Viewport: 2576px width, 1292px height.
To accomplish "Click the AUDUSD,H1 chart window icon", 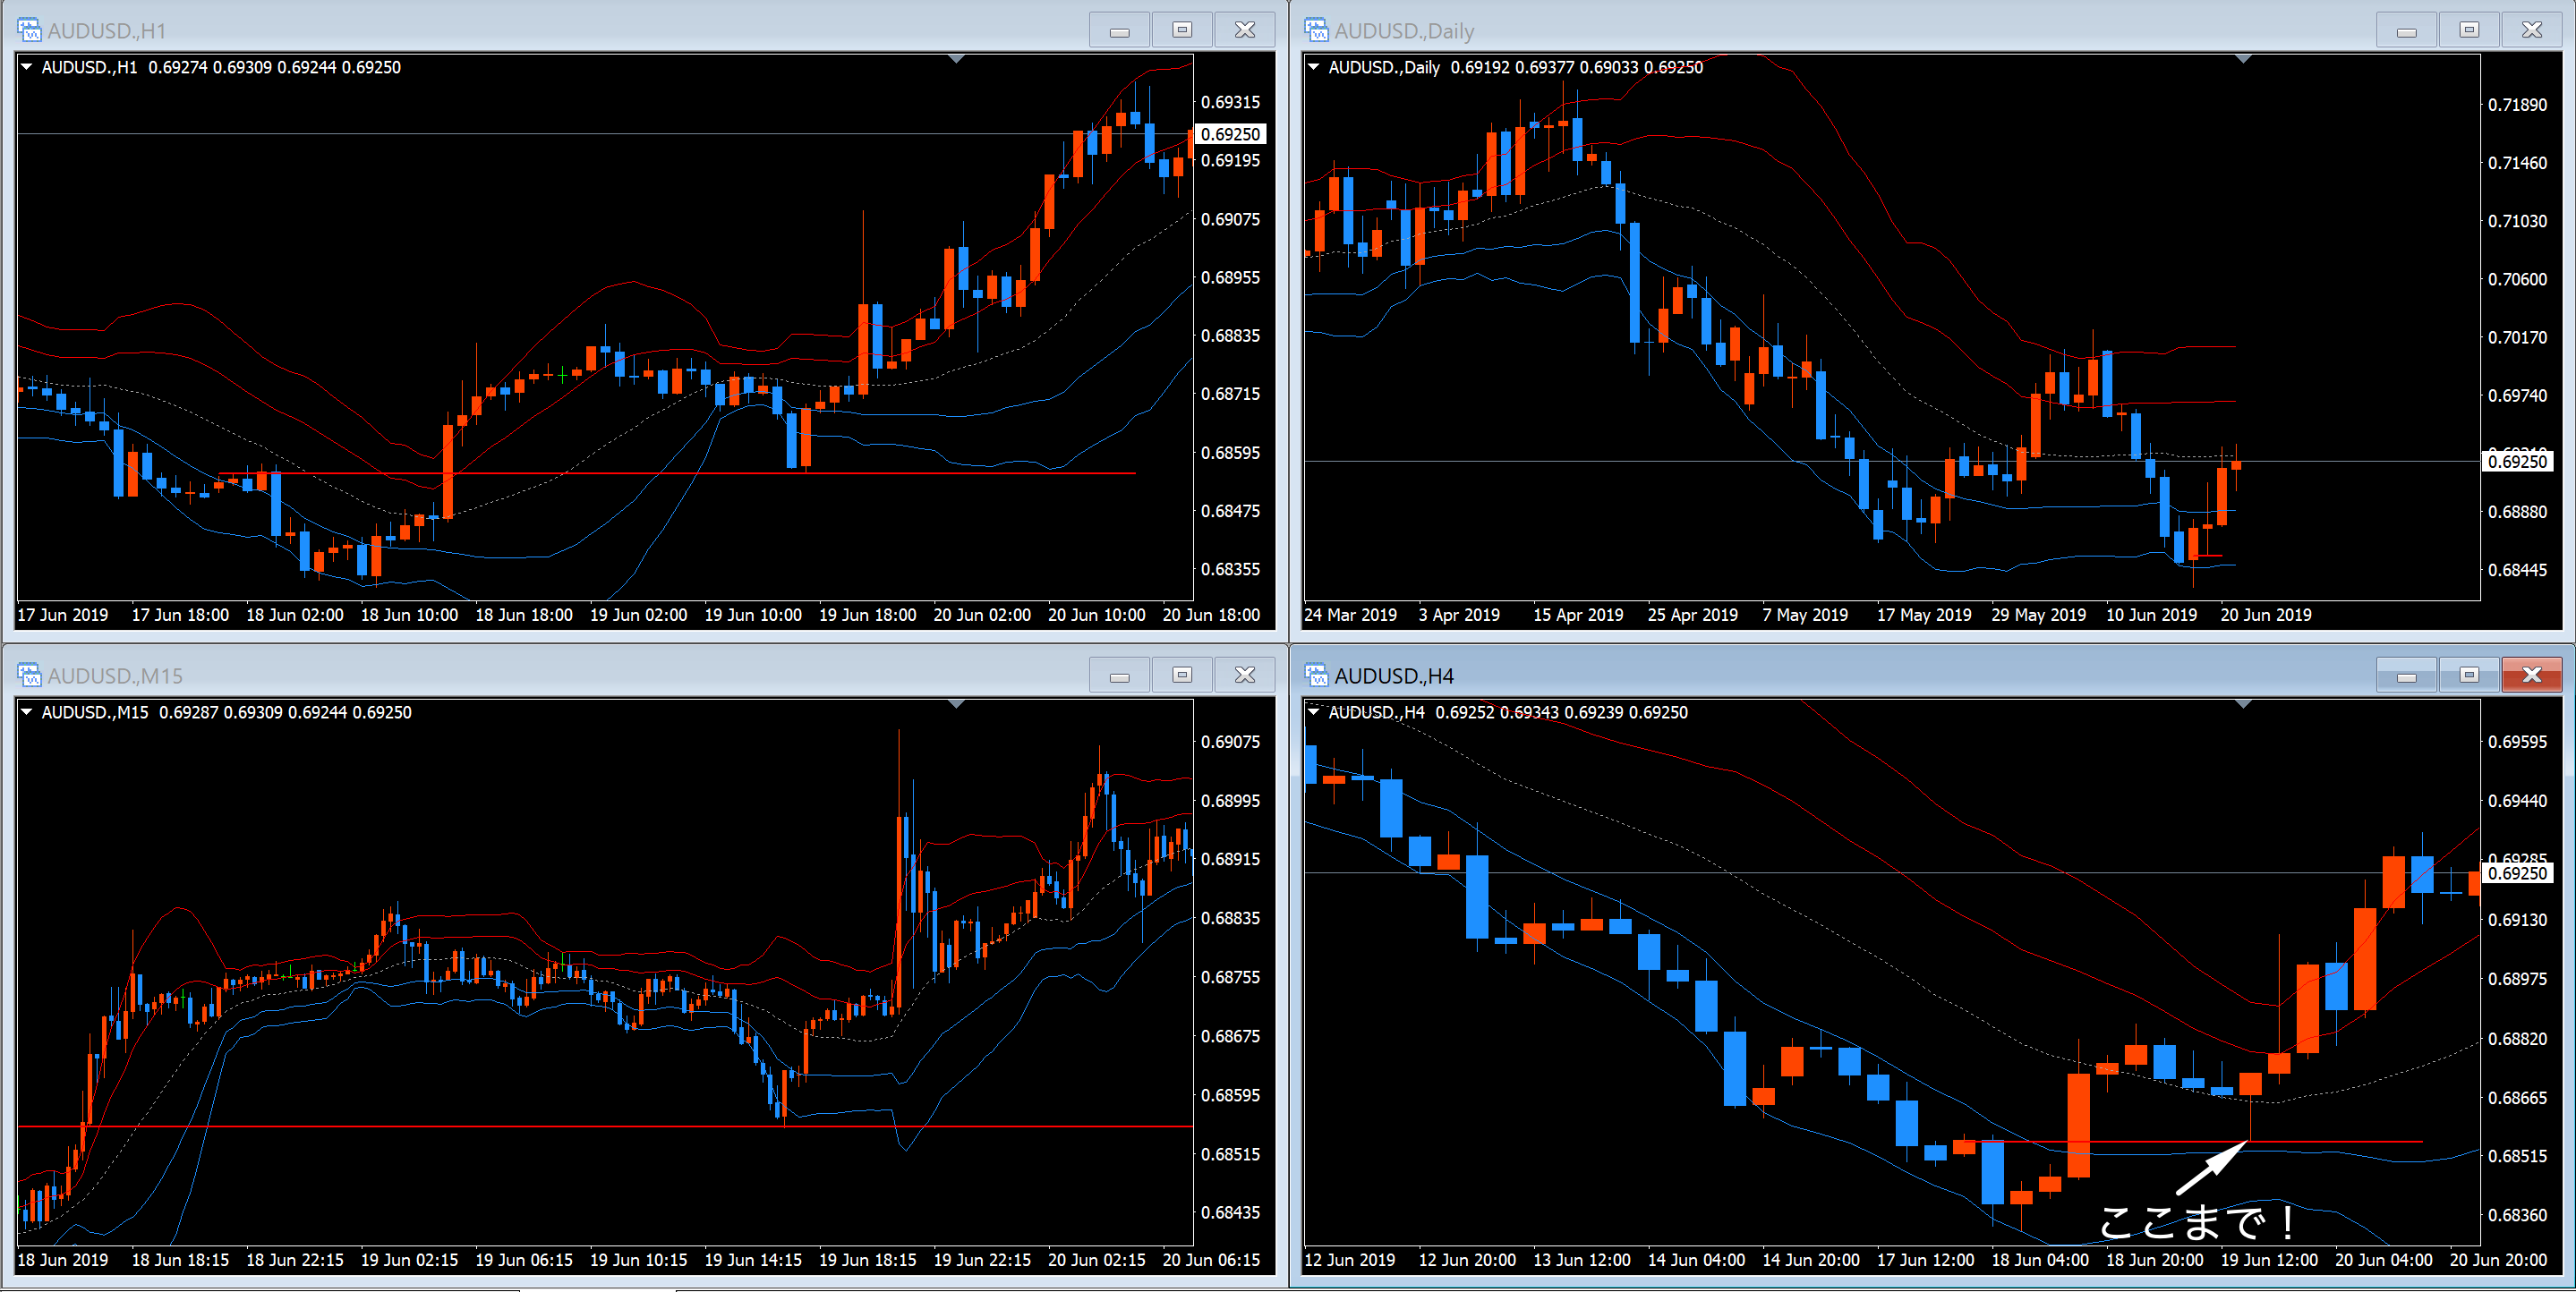I will click(29, 30).
